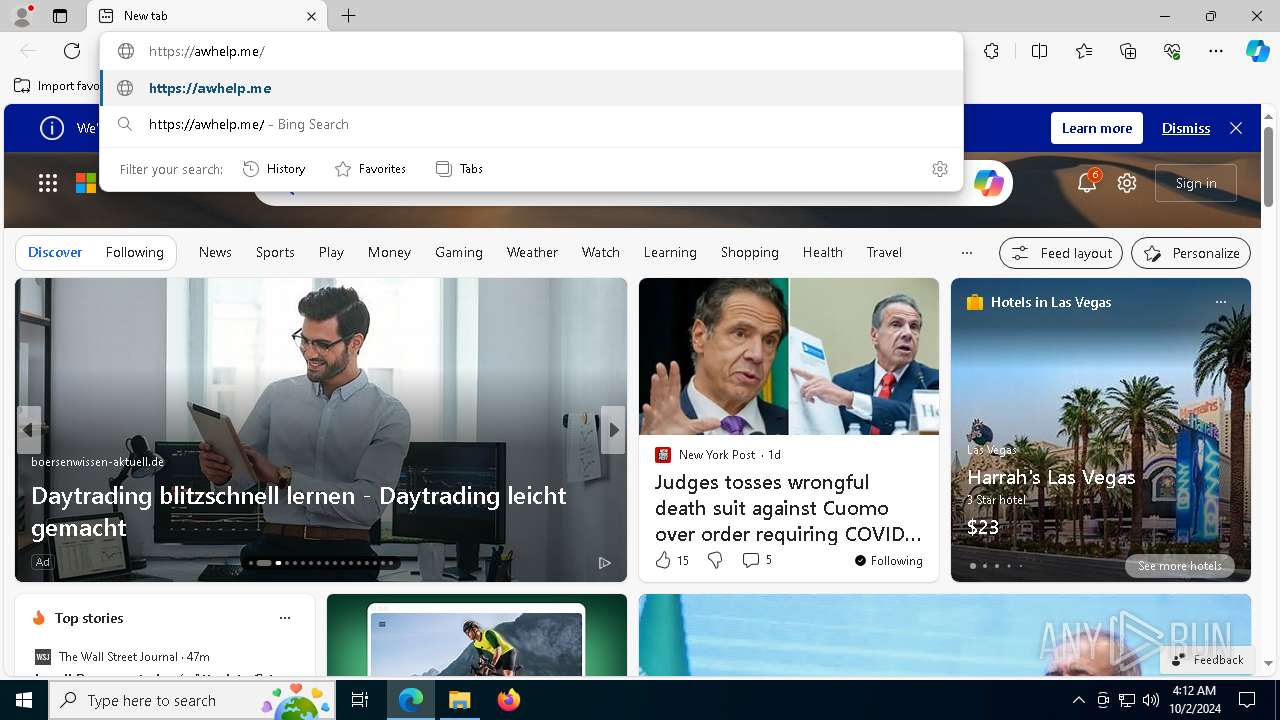This screenshot has height=720, width=1280.
Task: Expand more feed categories ellipsis
Action: pyautogui.click(x=966, y=253)
